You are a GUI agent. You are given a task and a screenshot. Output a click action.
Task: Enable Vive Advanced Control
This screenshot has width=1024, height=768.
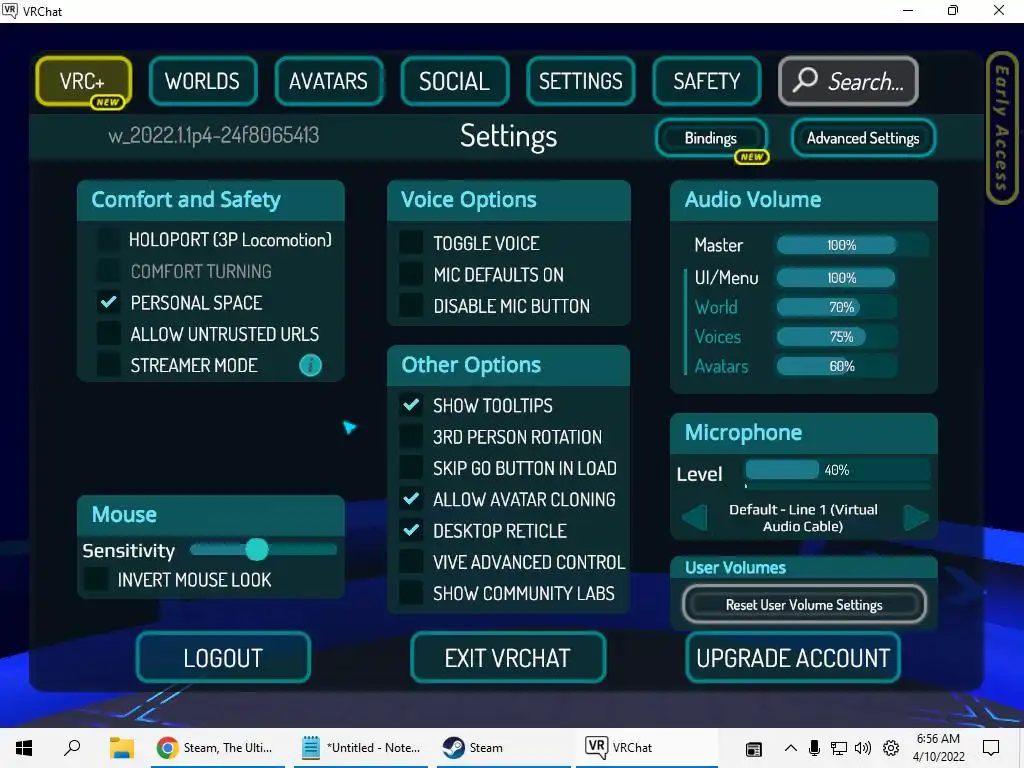click(x=411, y=562)
